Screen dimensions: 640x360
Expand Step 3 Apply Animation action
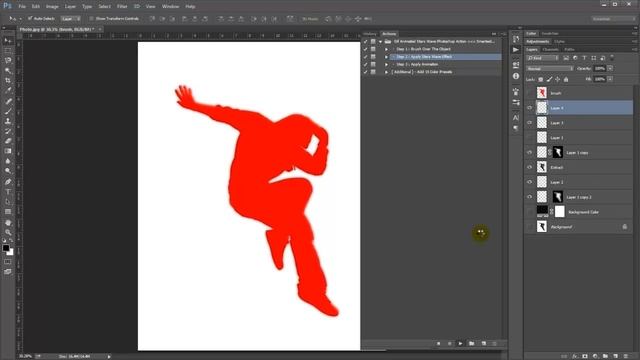point(387,64)
